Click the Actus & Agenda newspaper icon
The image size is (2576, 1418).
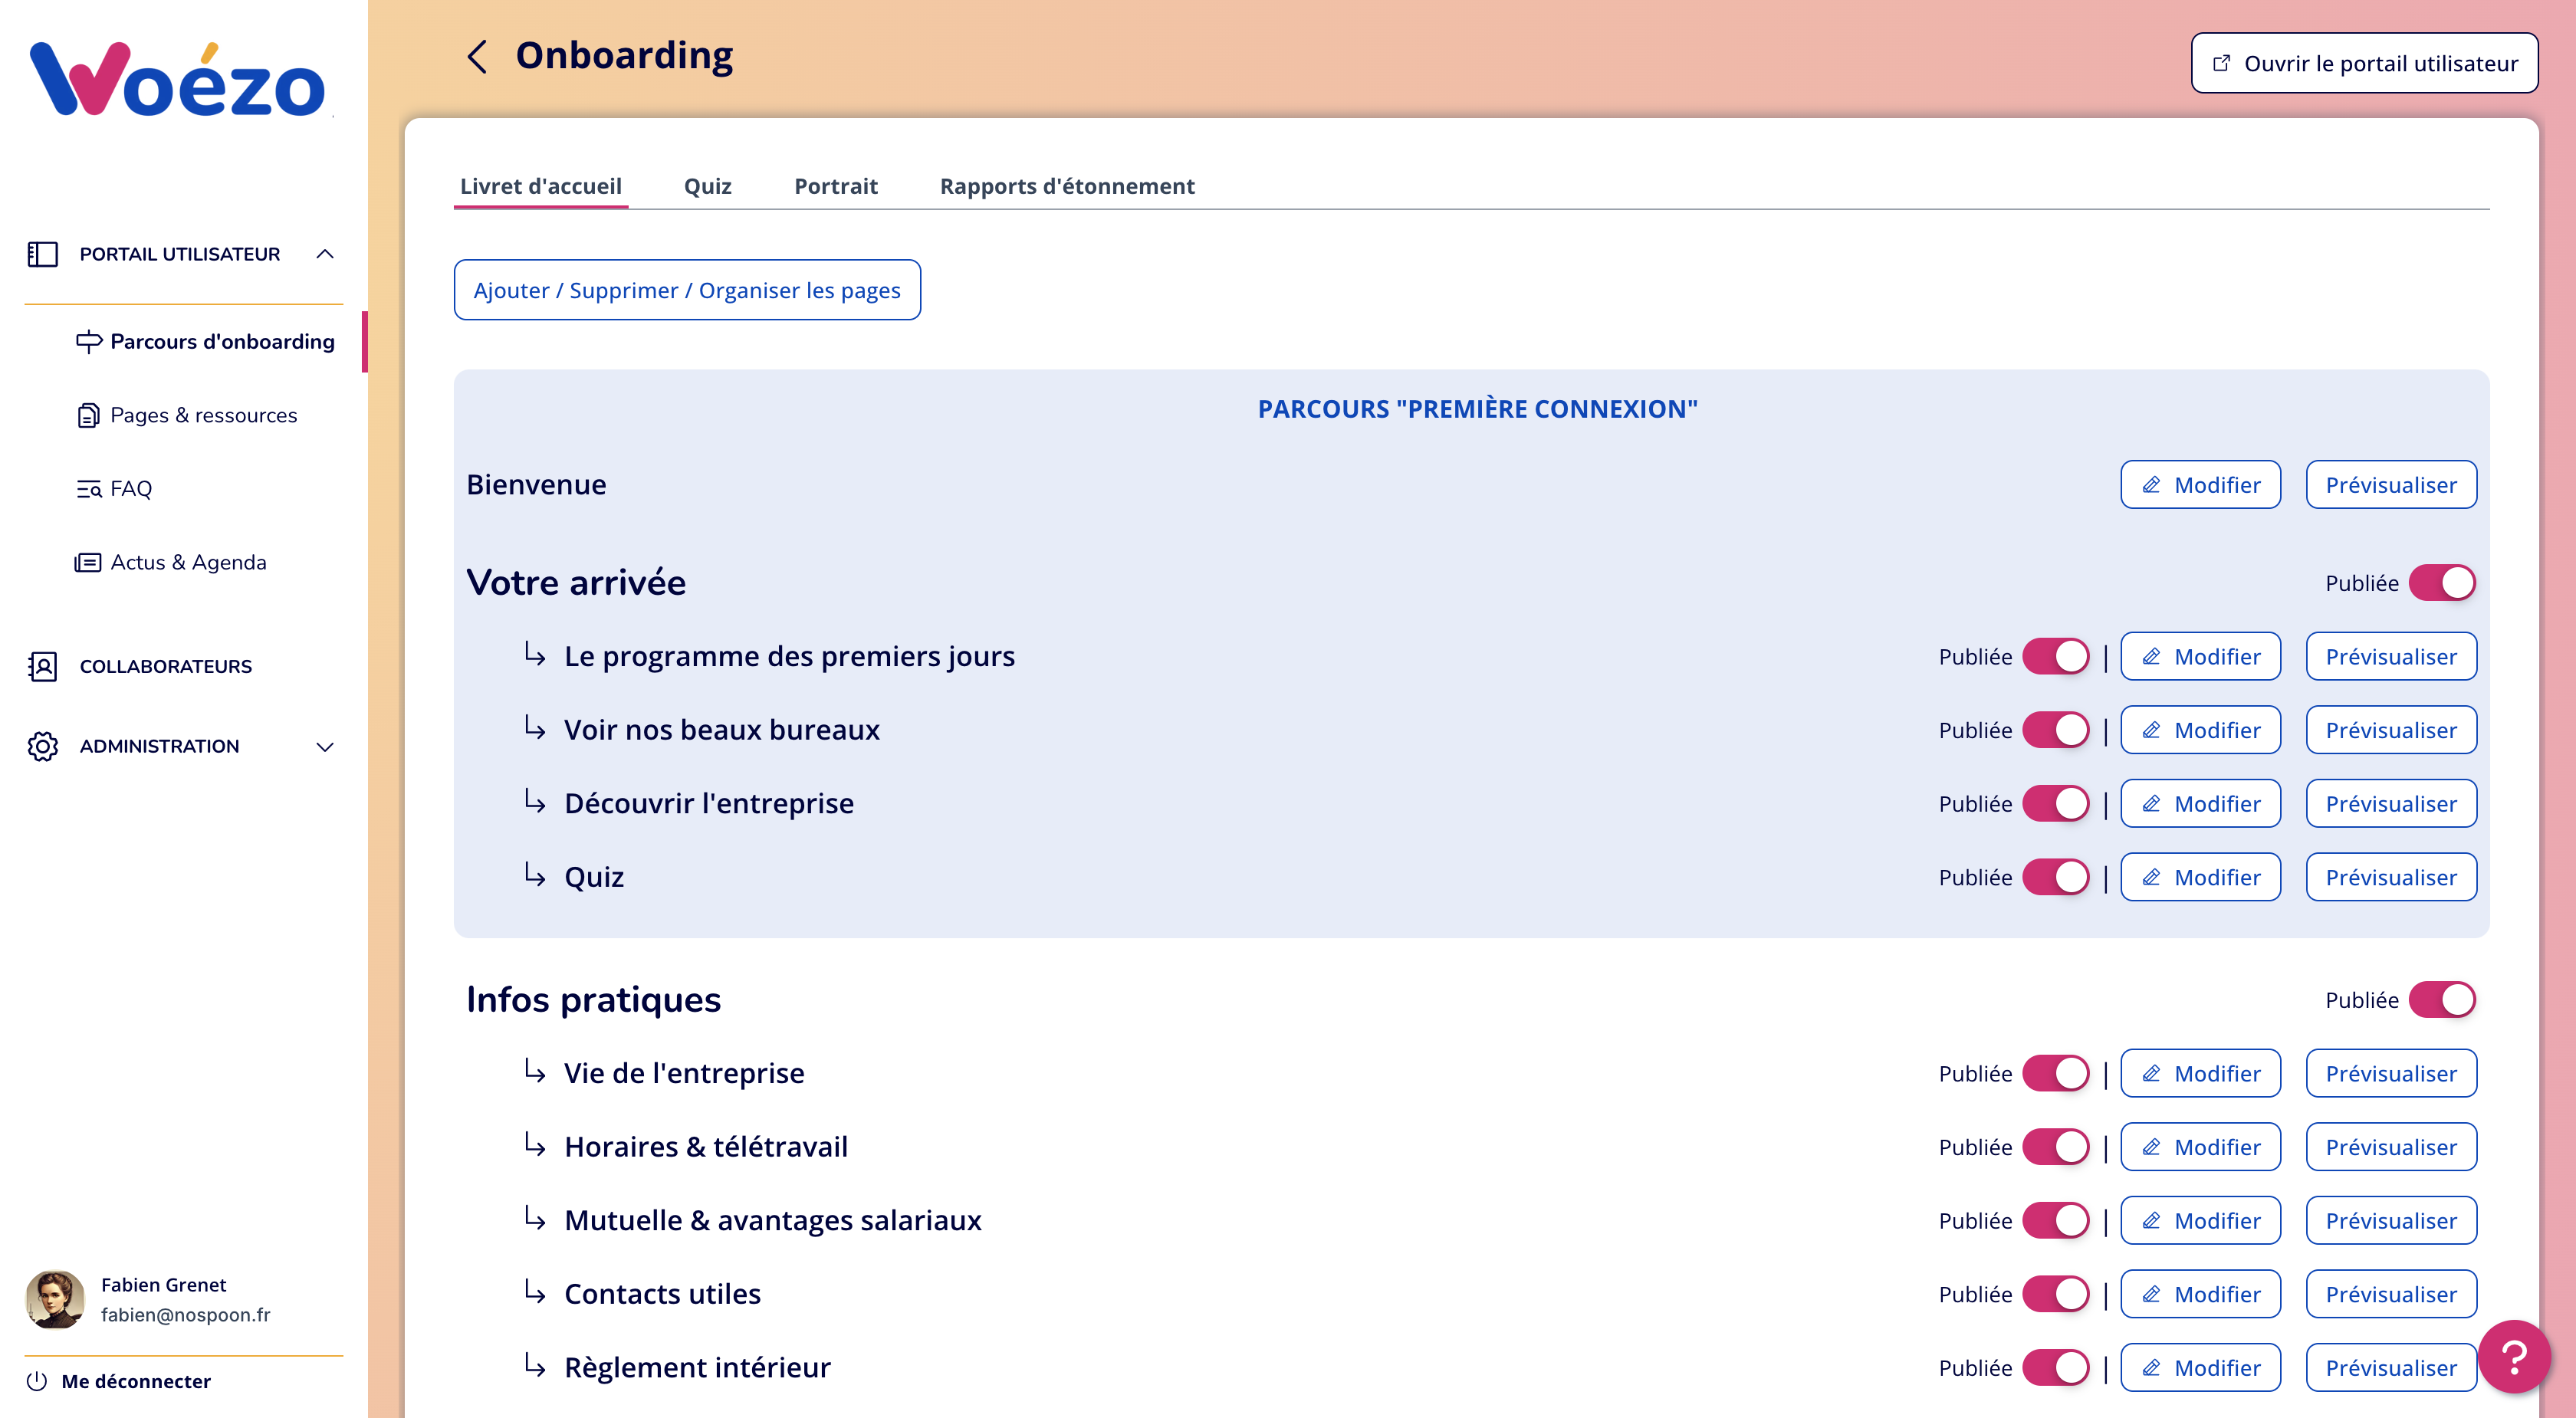pos(88,562)
